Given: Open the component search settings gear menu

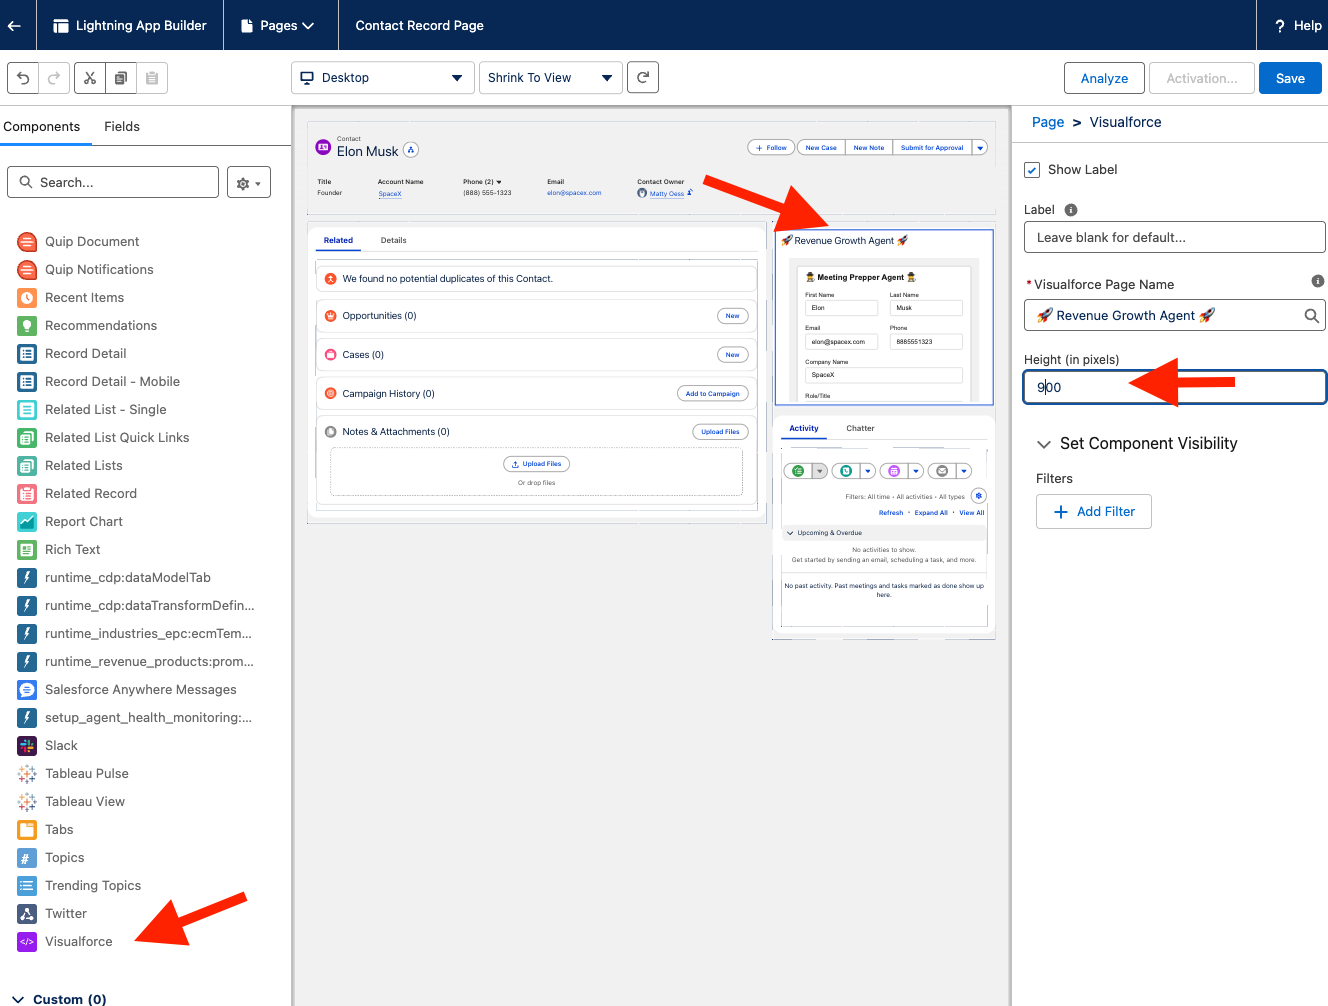Looking at the screenshot, I should [x=248, y=182].
